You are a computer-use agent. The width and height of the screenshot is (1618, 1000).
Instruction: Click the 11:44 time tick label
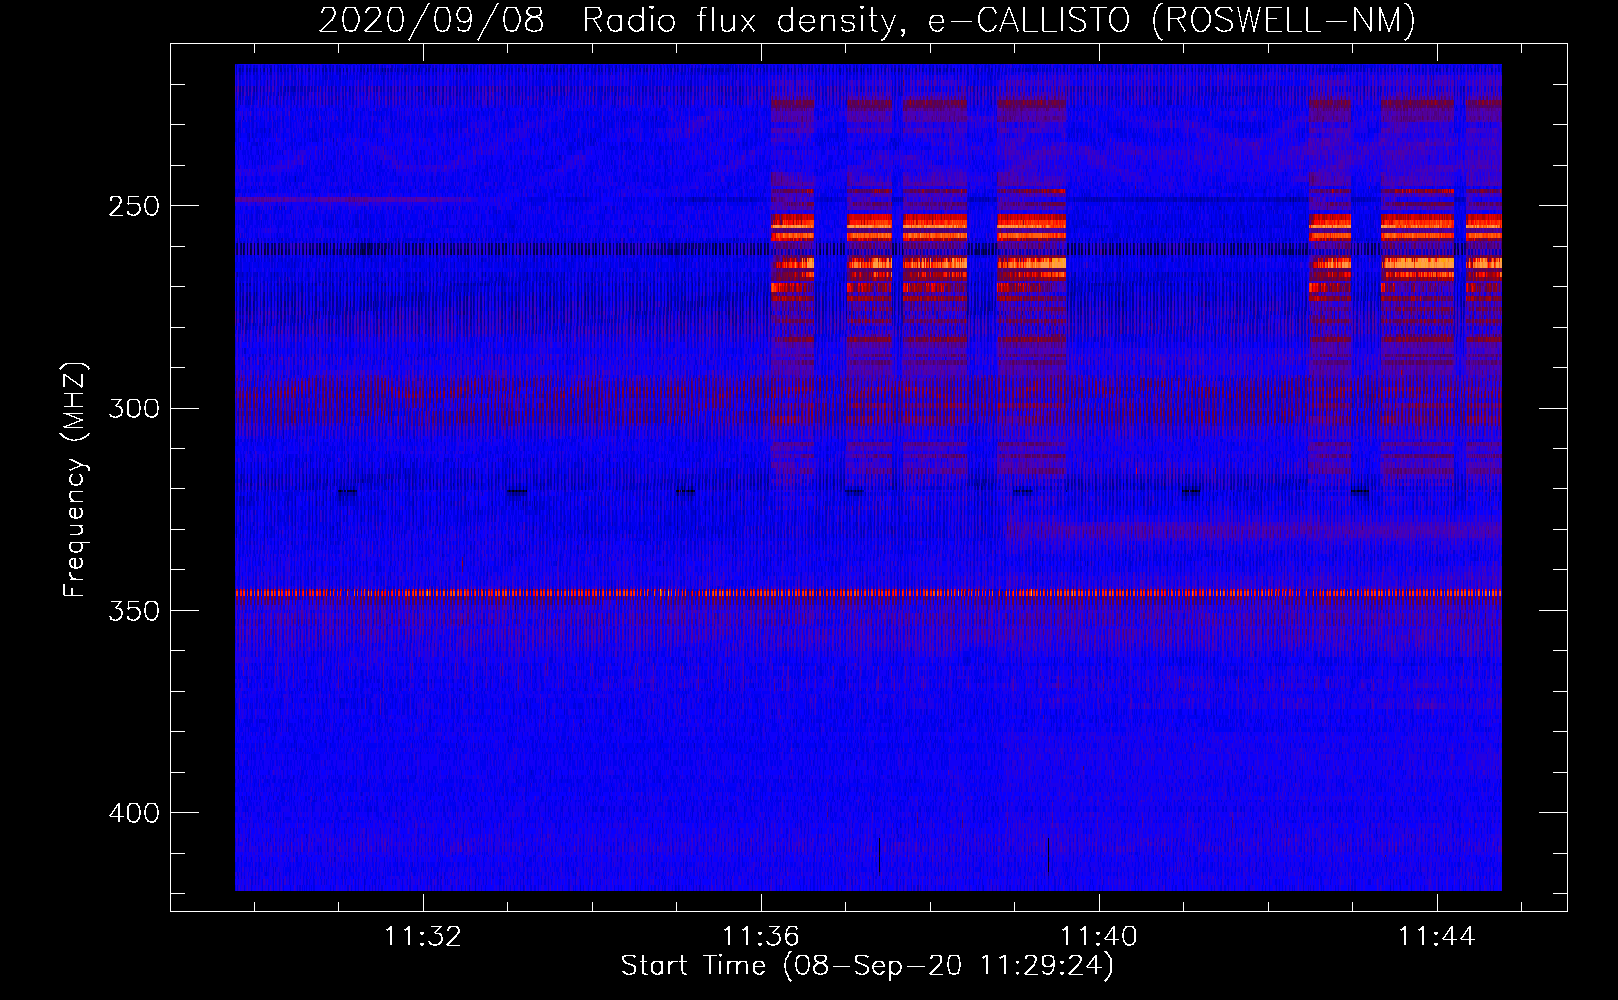click(1437, 937)
